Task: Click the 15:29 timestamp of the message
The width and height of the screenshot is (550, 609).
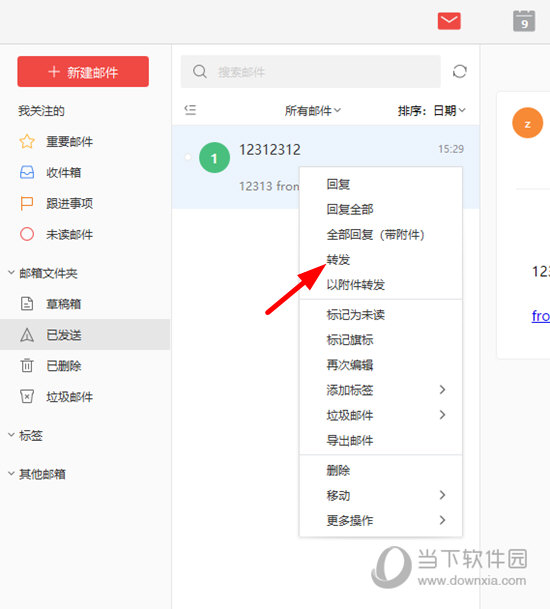Action: pos(451,149)
